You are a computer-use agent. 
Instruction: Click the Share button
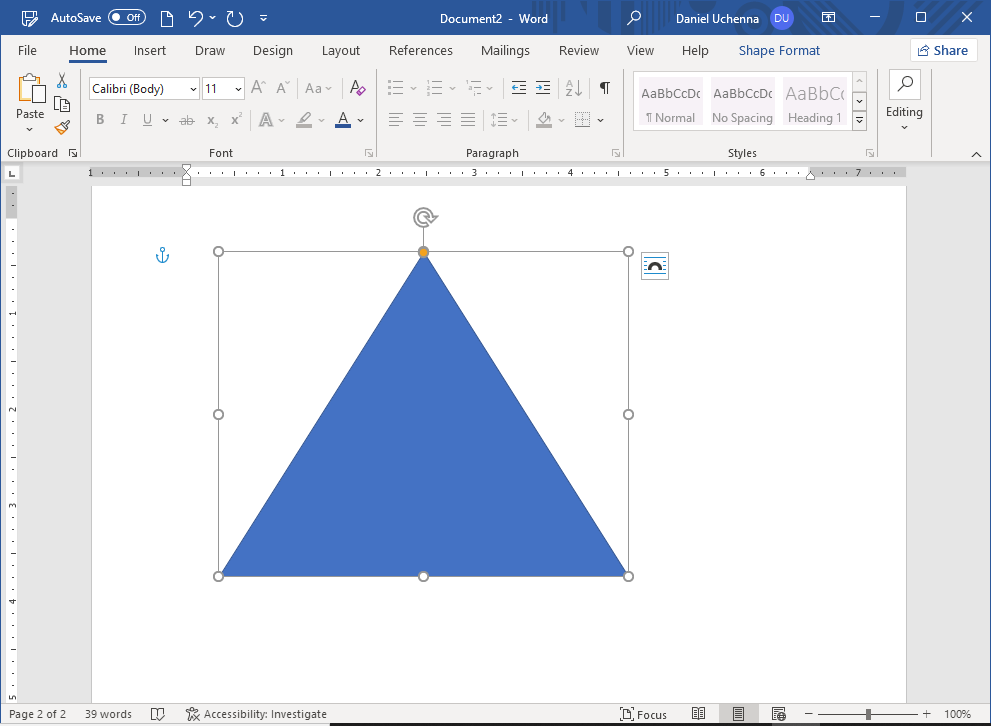point(943,49)
